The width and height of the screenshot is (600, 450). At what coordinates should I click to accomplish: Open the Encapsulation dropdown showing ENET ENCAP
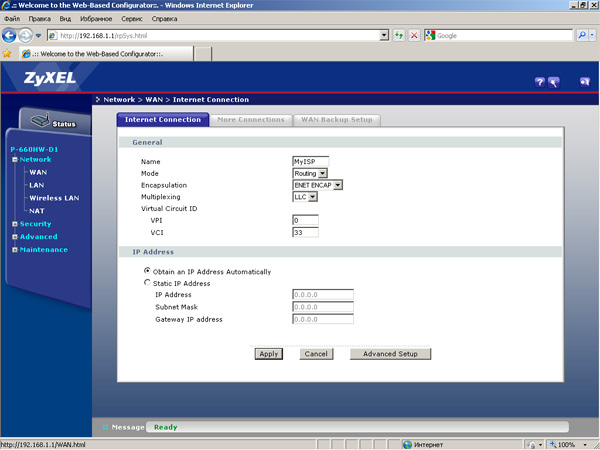[x=317, y=185]
